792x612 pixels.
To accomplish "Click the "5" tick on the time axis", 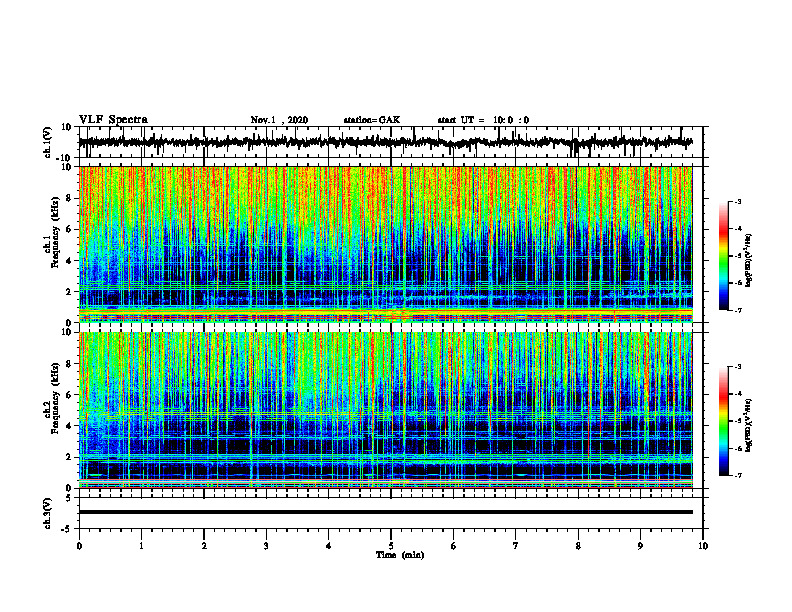I will [391, 546].
